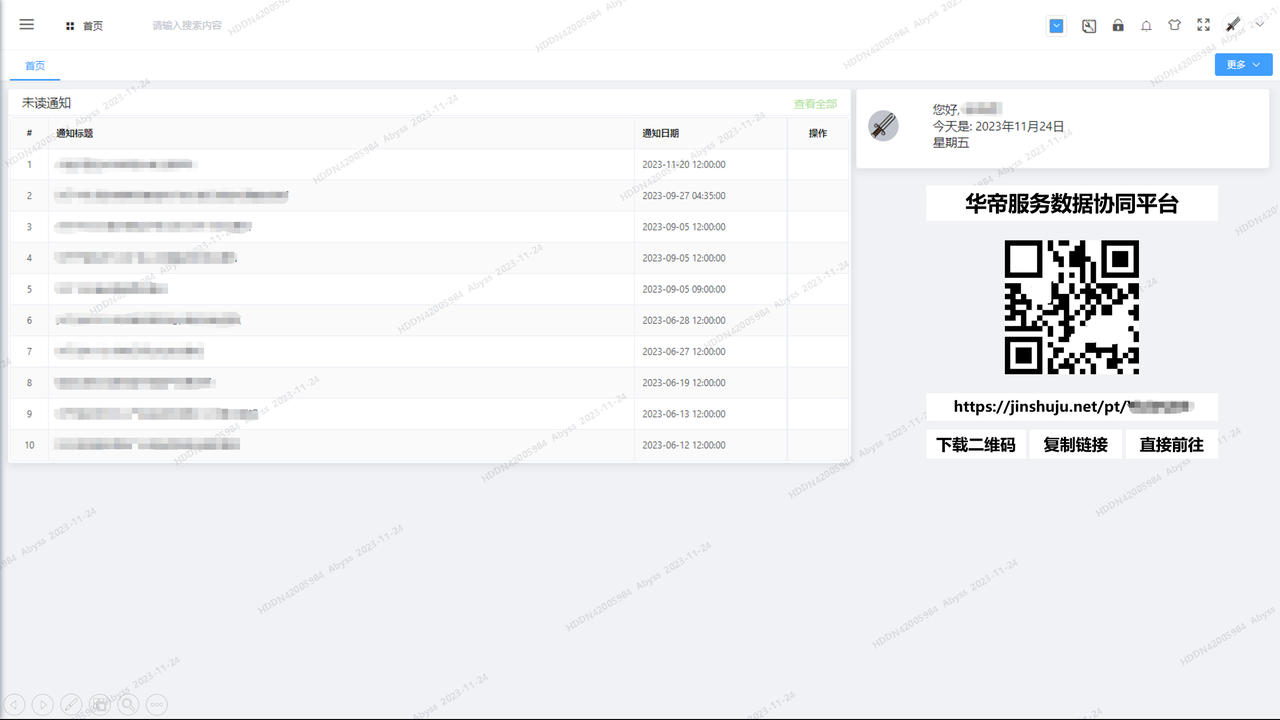Open the notification dated 2023-09-27 04:35:00

429,195
